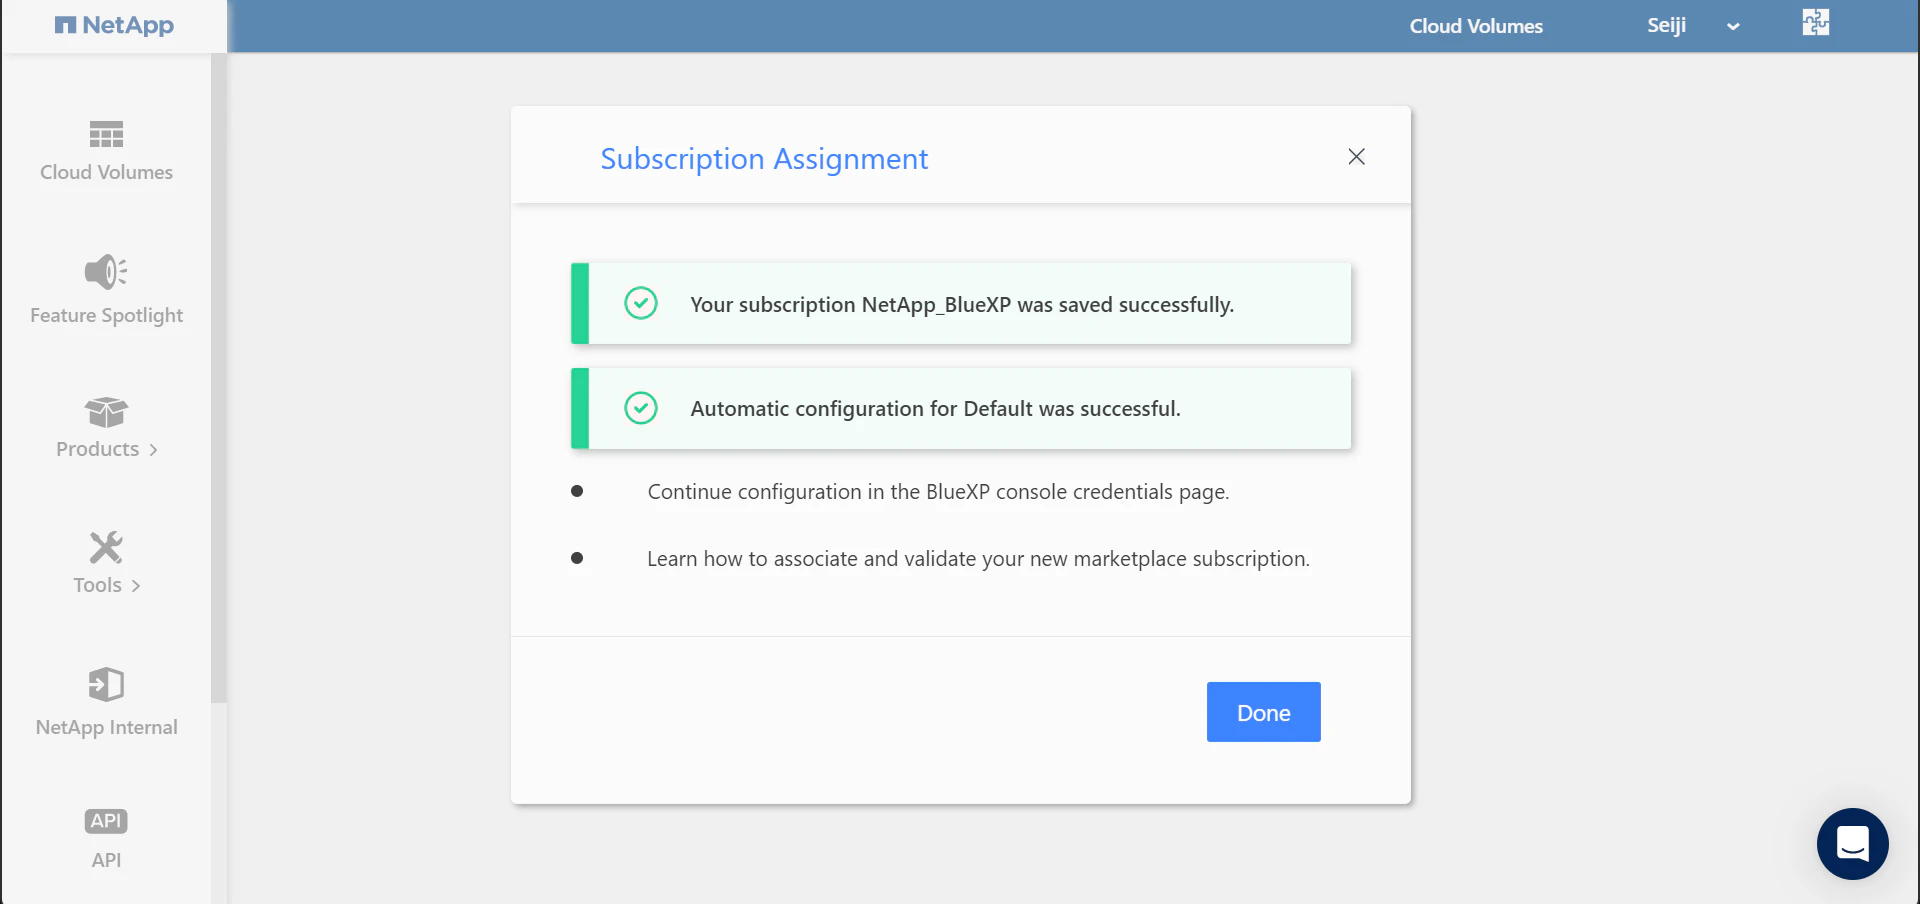Click the Products box icon

106,412
